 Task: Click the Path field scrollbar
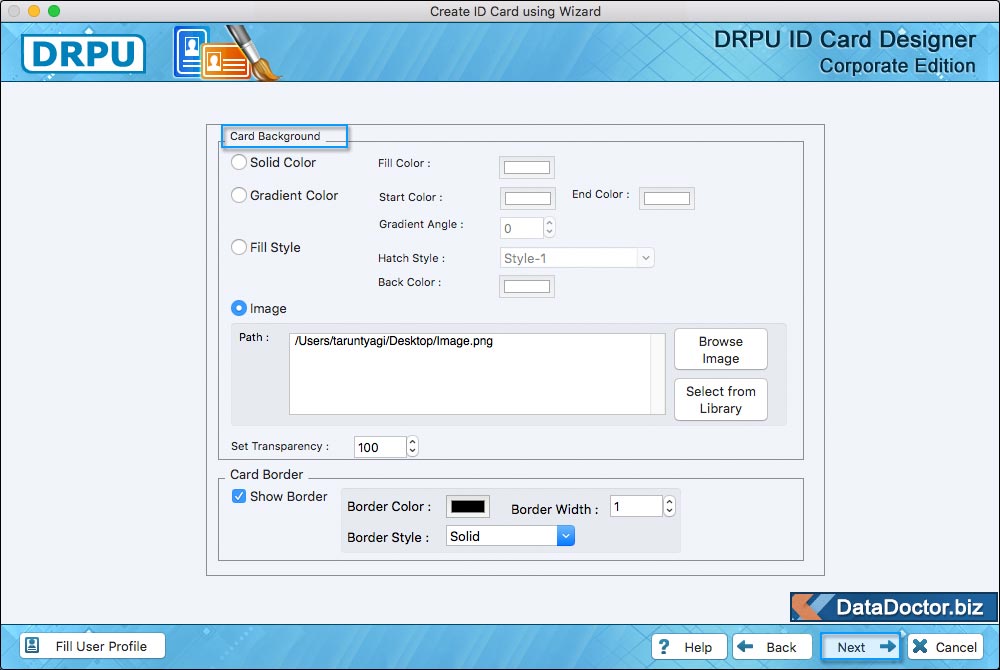(658, 374)
